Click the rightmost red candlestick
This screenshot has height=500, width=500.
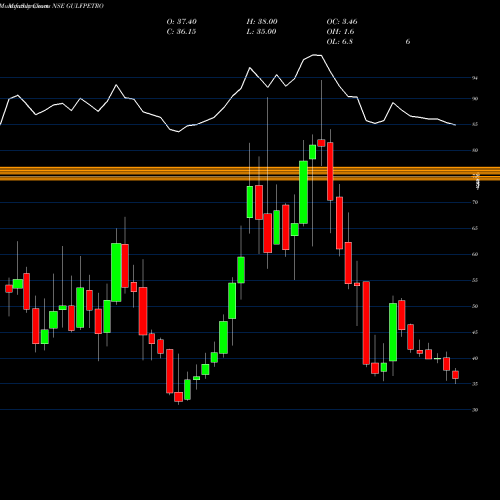click(x=455, y=375)
